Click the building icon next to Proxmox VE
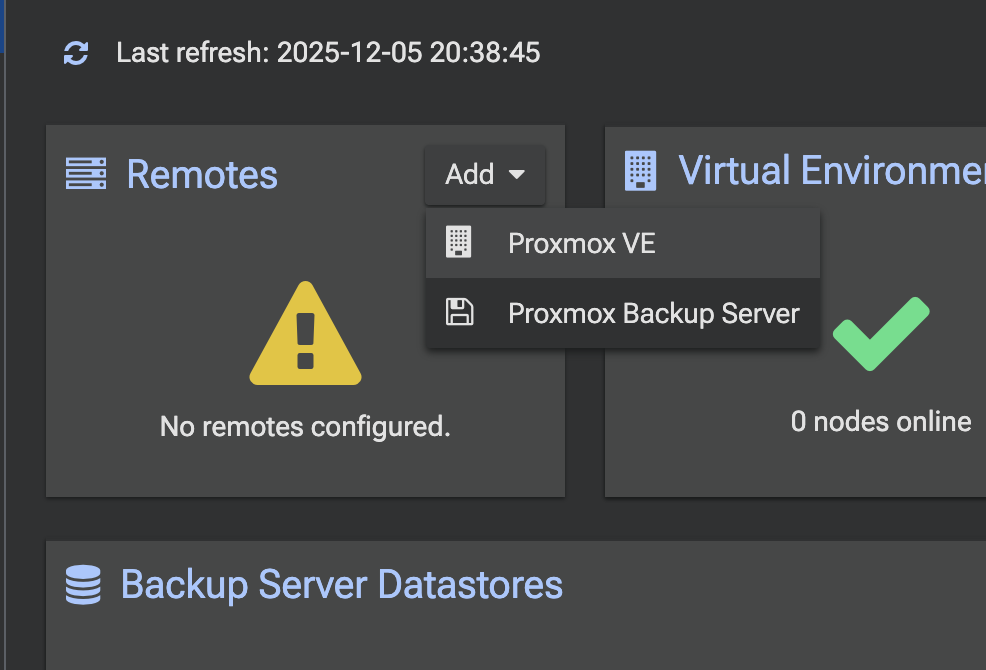986x670 pixels. [x=459, y=243]
